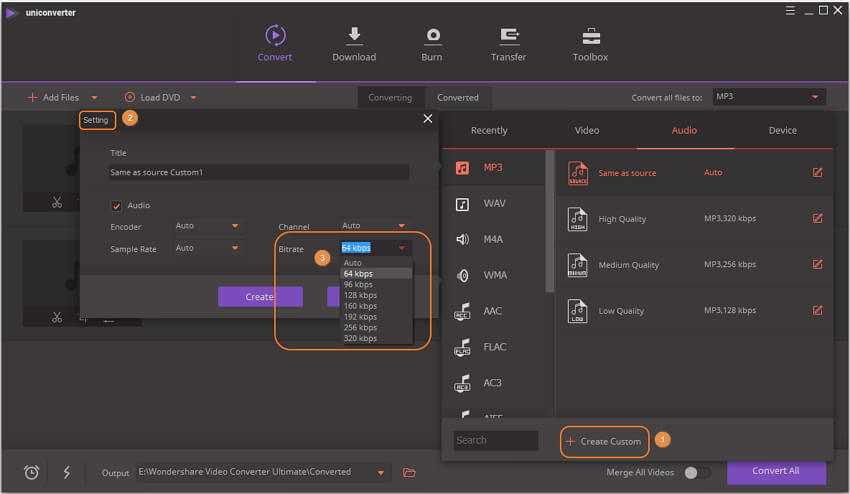Click the scheduler clock icon

pos(32,472)
